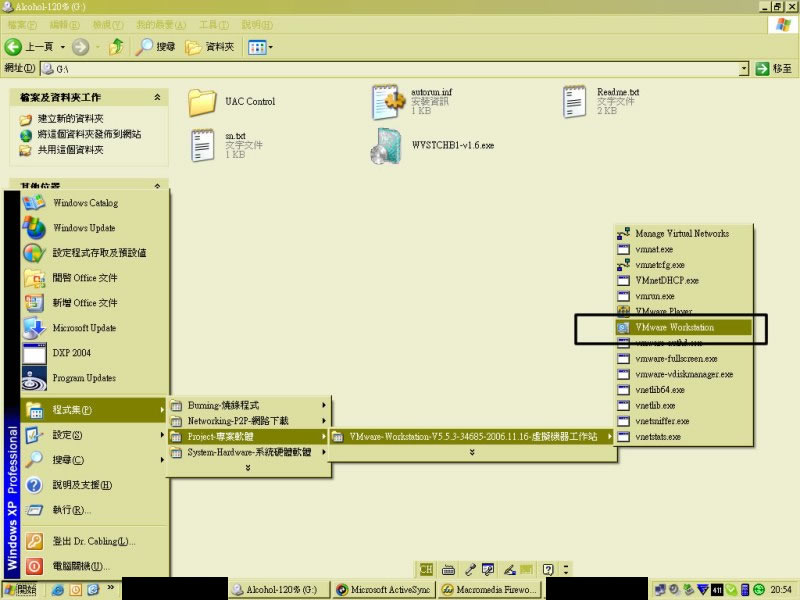The image size is (800, 600).
Task: Launch VMware Workstation from the menu
Action: pyautogui.click(x=684, y=328)
